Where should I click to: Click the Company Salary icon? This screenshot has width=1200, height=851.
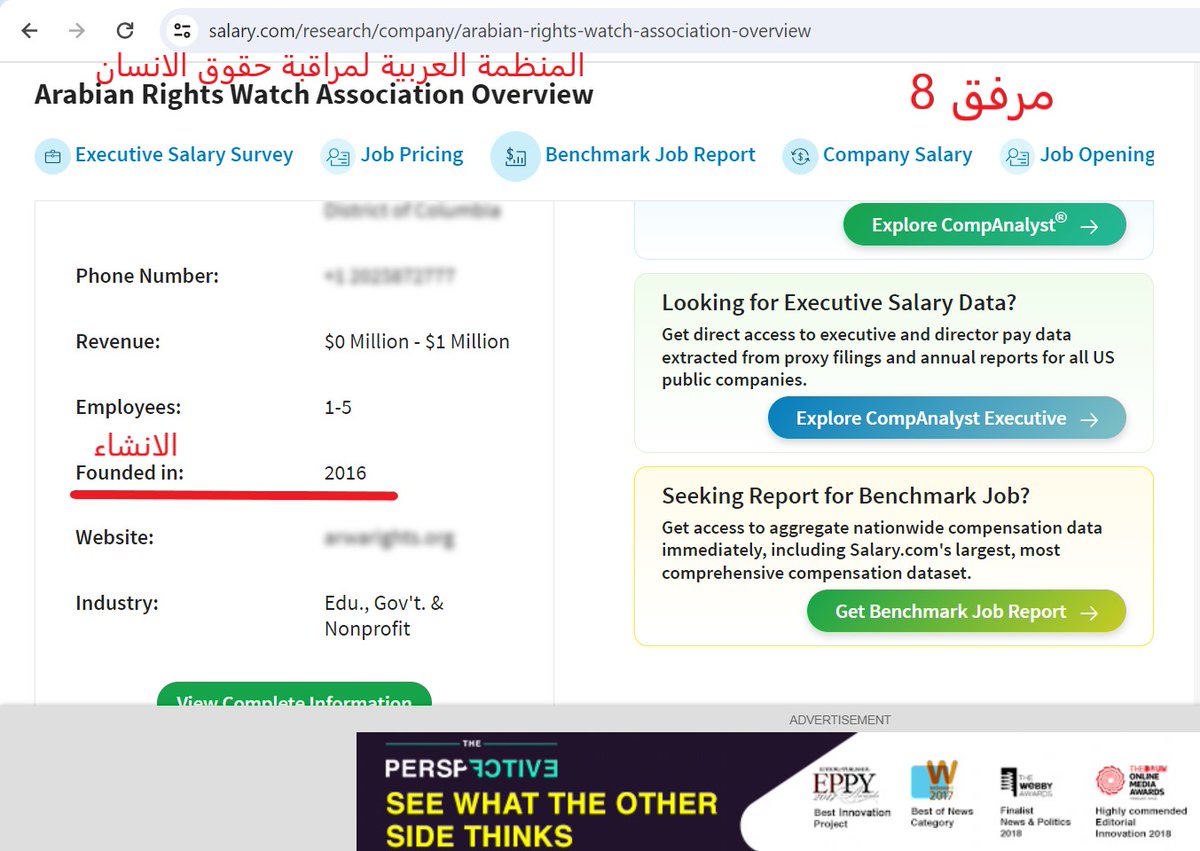[x=800, y=156]
